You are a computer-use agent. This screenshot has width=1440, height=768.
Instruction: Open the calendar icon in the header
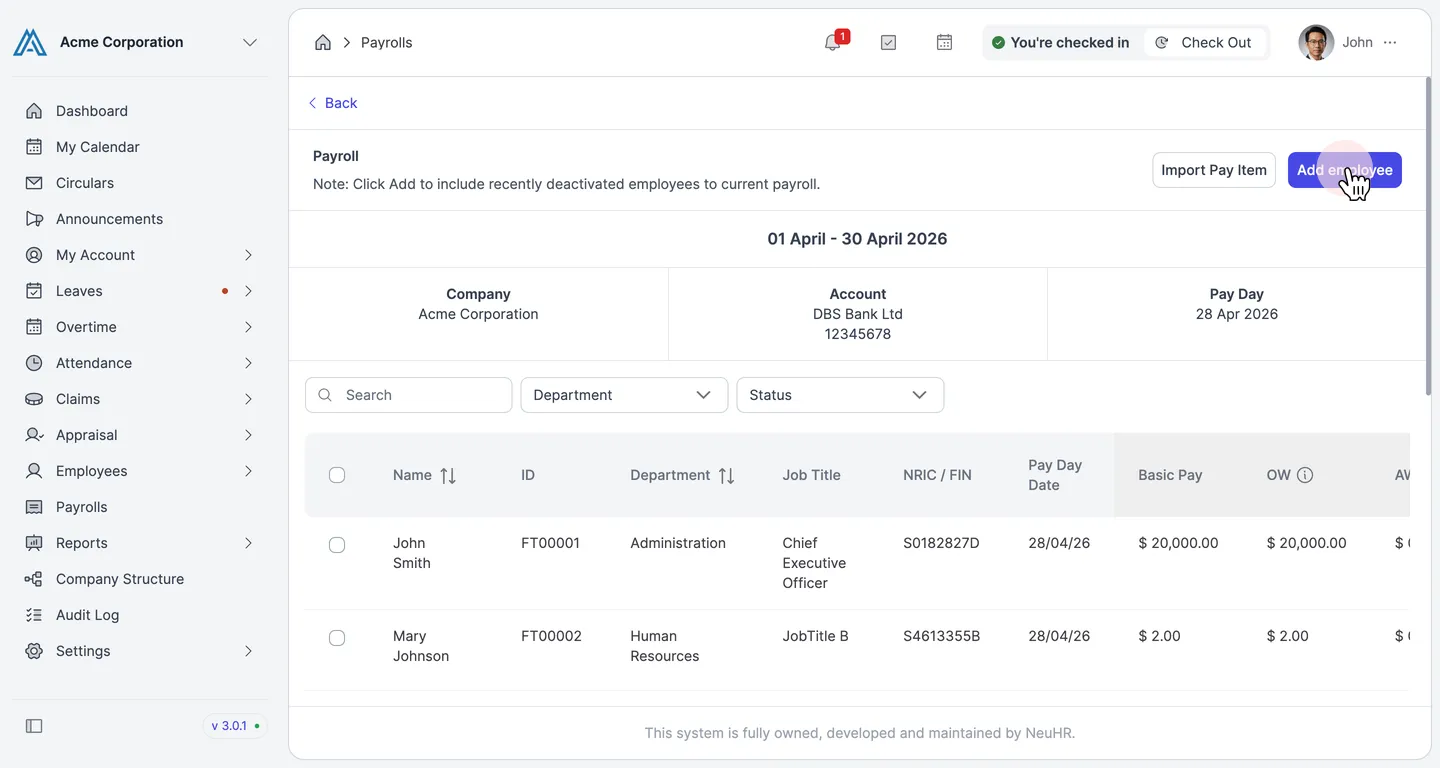point(944,42)
